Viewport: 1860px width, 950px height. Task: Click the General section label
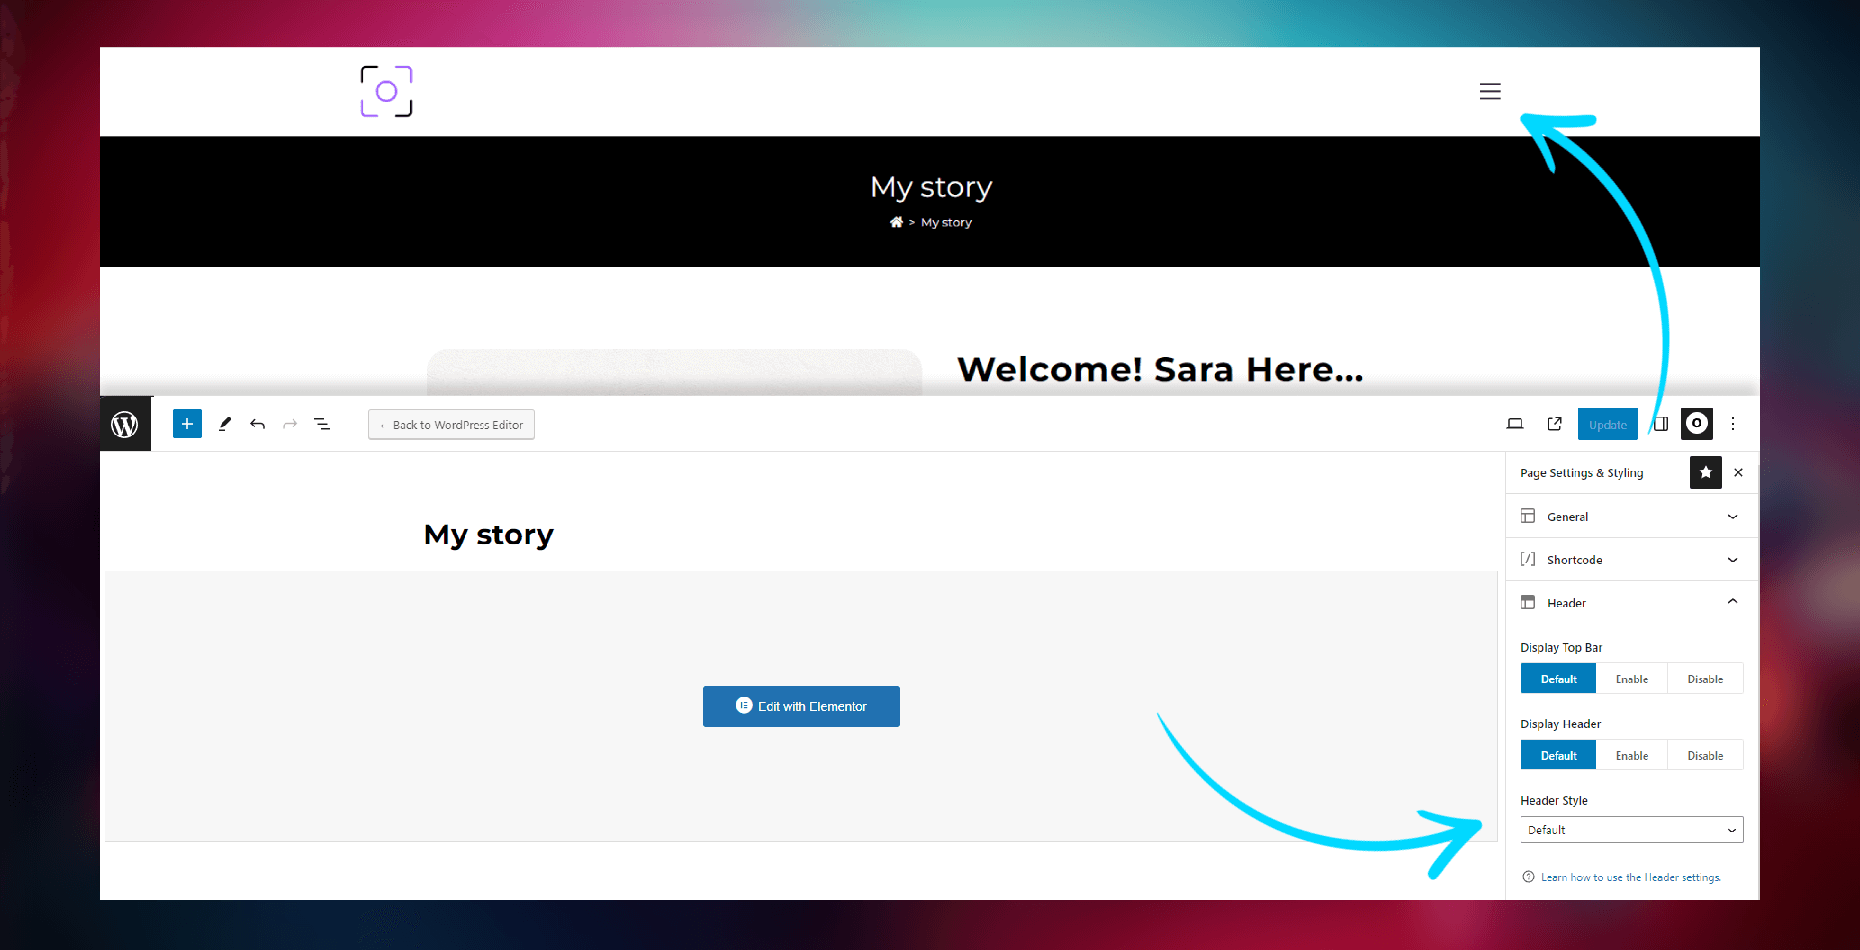(x=1567, y=517)
